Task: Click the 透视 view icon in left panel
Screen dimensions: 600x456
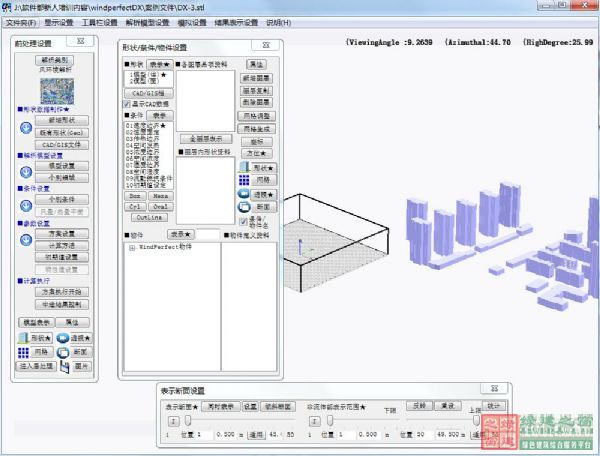Action: click(63, 339)
